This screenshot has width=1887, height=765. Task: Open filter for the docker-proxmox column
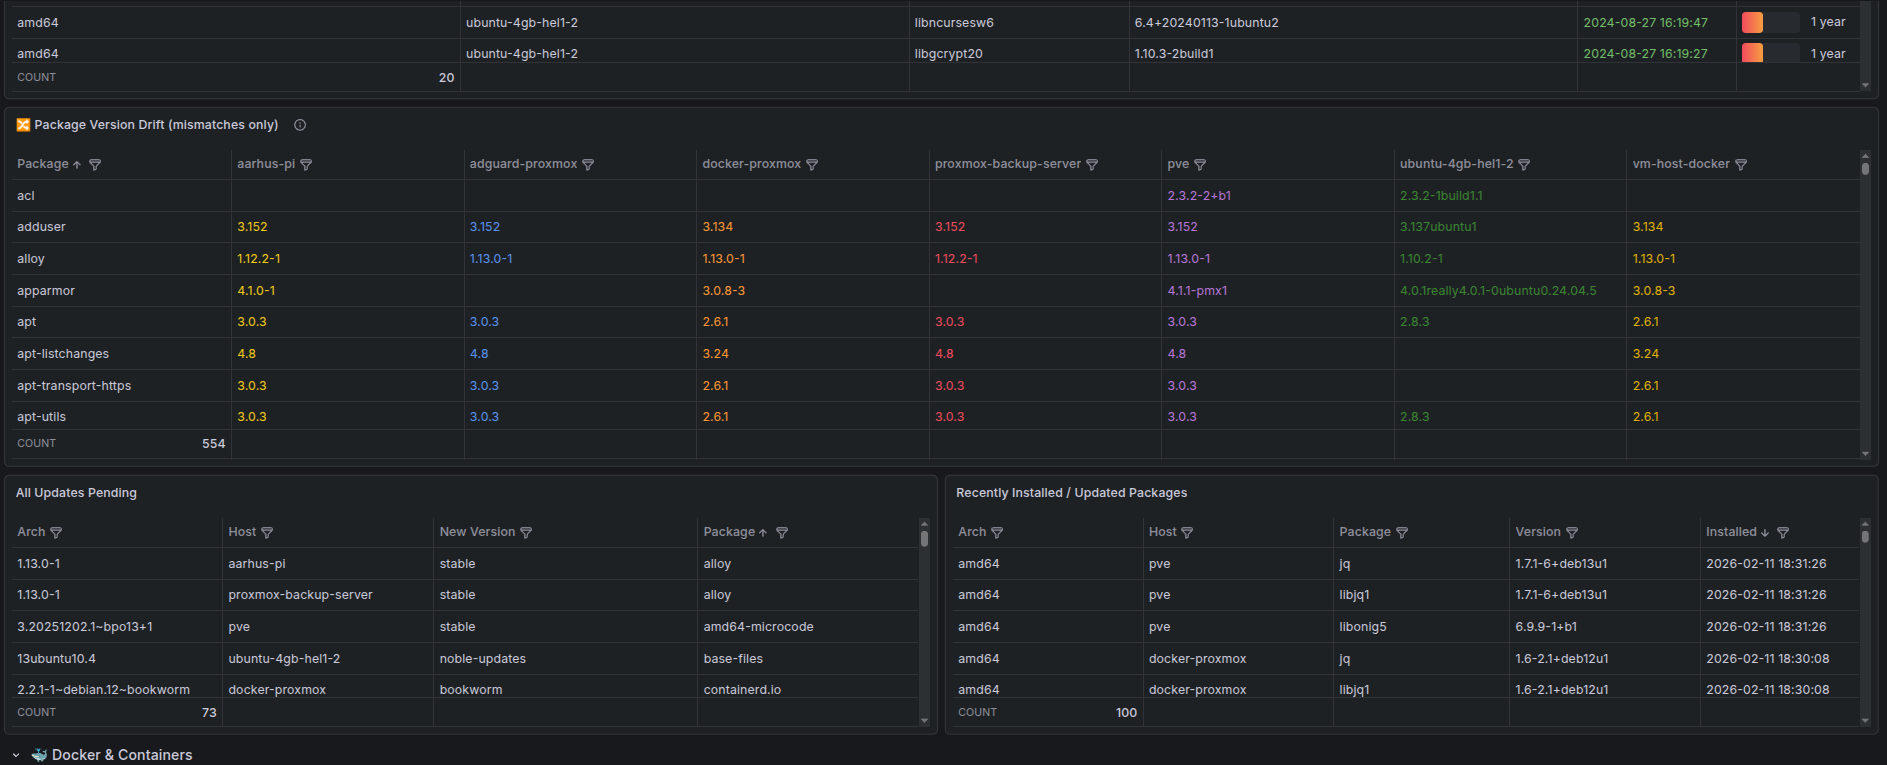812,165
